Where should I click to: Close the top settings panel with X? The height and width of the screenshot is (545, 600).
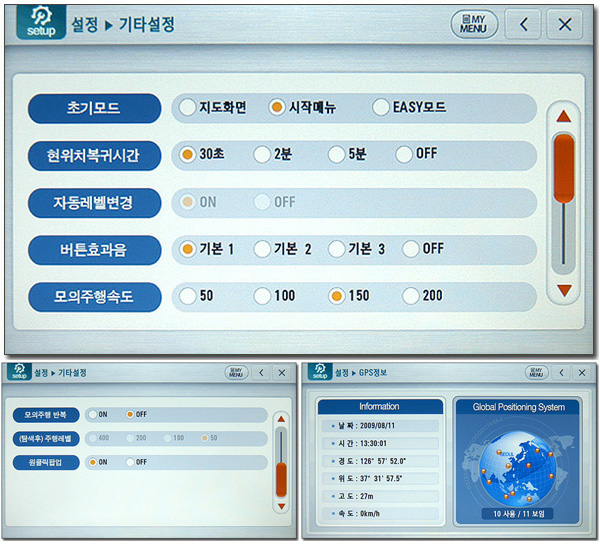pos(567,25)
